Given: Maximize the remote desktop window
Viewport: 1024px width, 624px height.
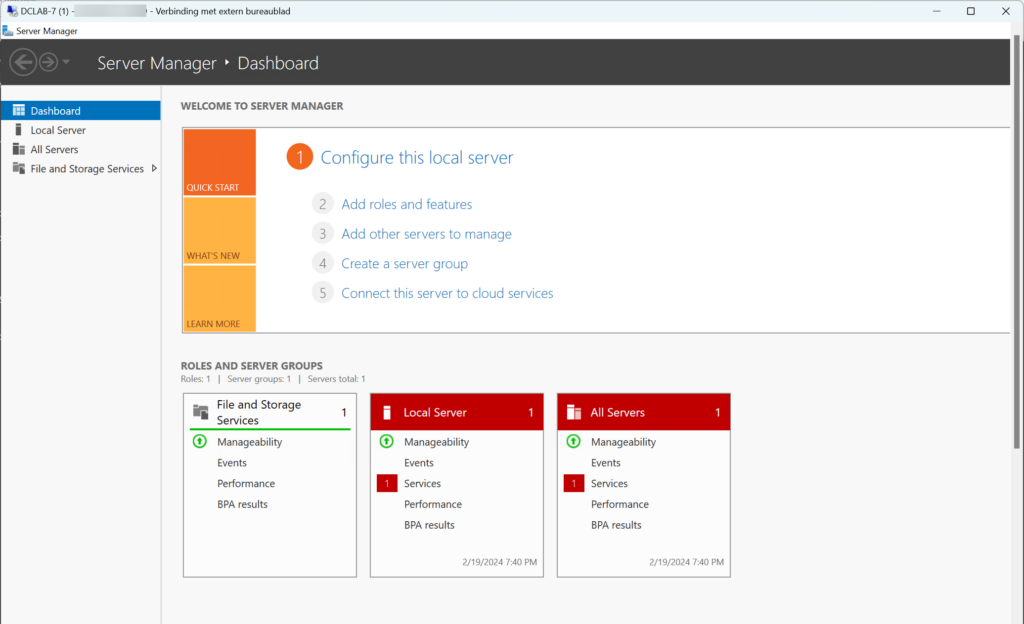Looking at the screenshot, I should click(970, 11).
